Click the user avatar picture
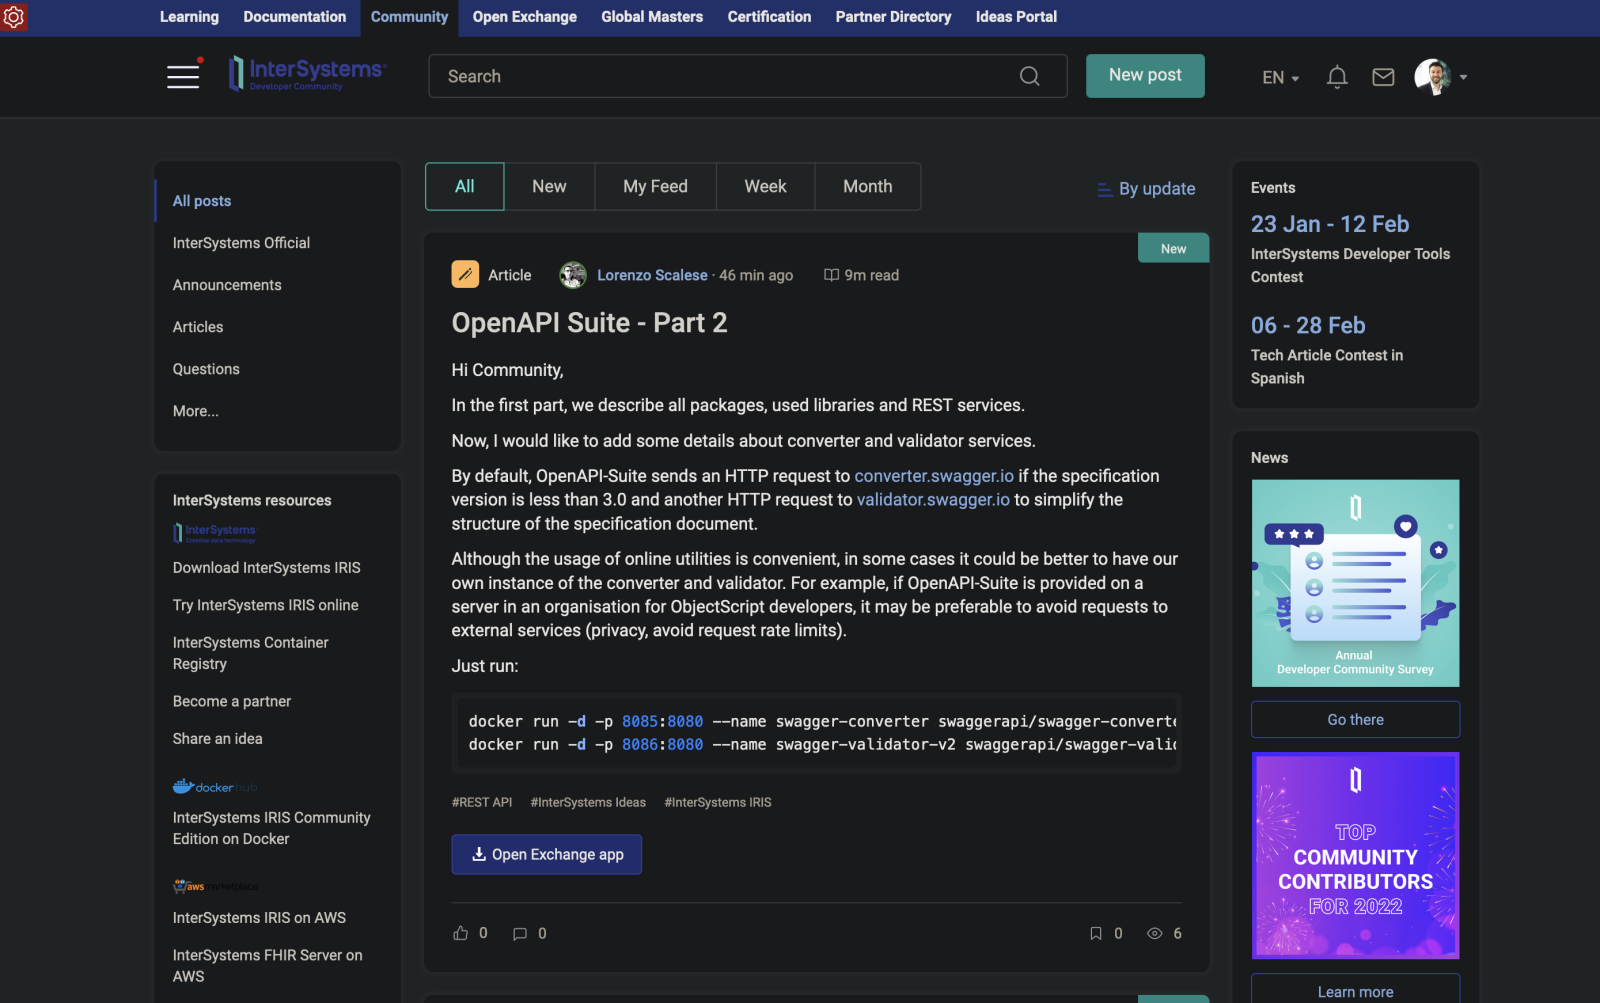The width and height of the screenshot is (1600, 1003). [1433, 76]
